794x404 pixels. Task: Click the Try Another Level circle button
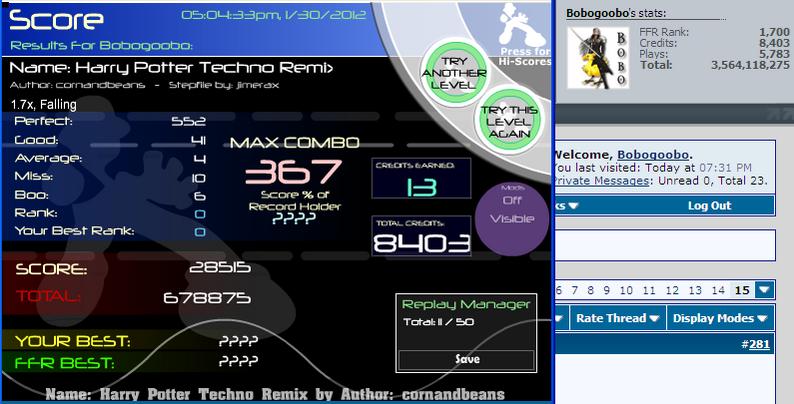pyautogui.click(x=454, y=73)
